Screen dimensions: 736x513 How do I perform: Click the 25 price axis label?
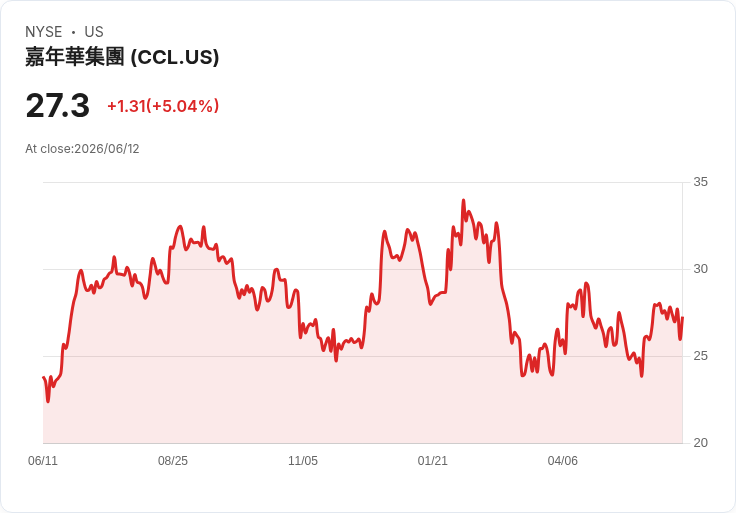[x=700, y=356]
